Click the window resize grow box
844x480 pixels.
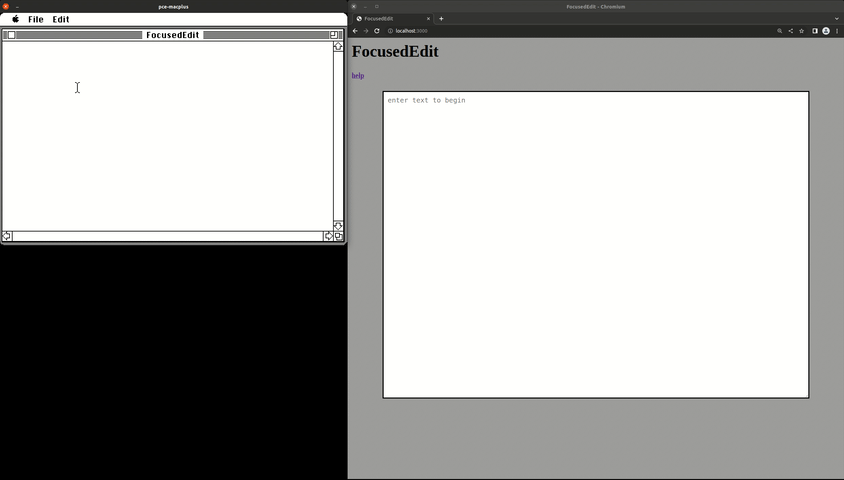(x=338, y=237)
